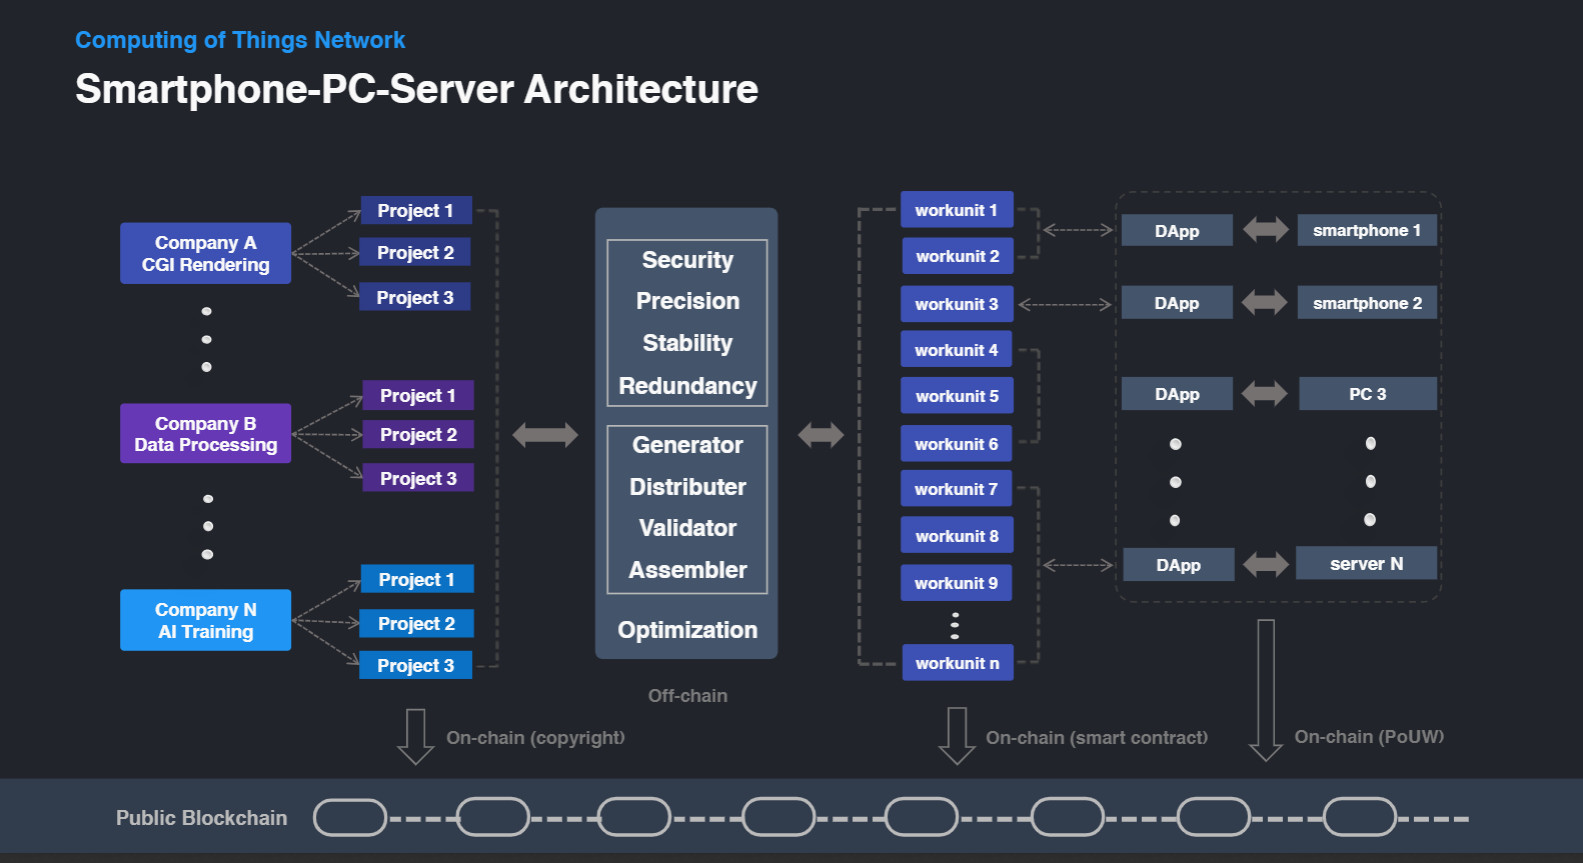1583x863 pixels.
Task: Click Project 2 of Company N
Action: pyautogui.click(x=416, y=623)
